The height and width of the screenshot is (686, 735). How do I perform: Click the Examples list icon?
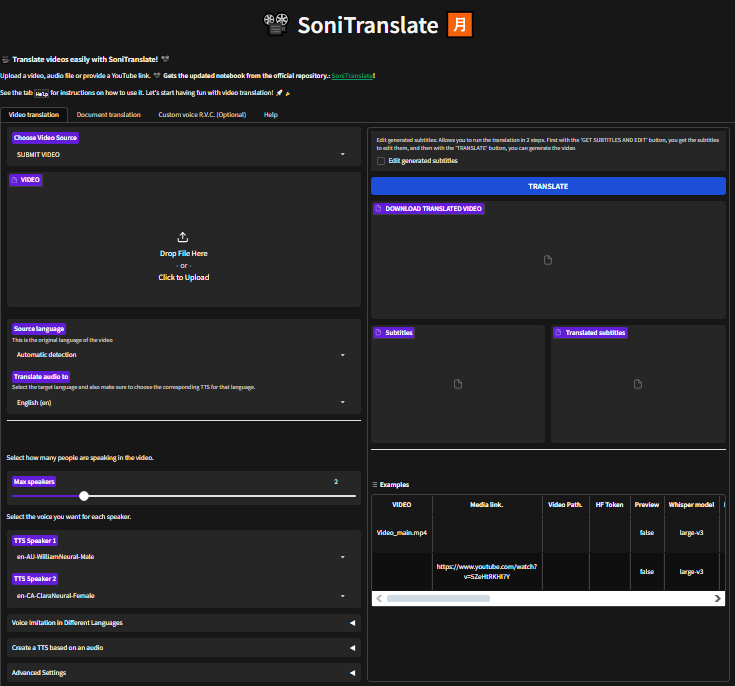coord(375,484)
